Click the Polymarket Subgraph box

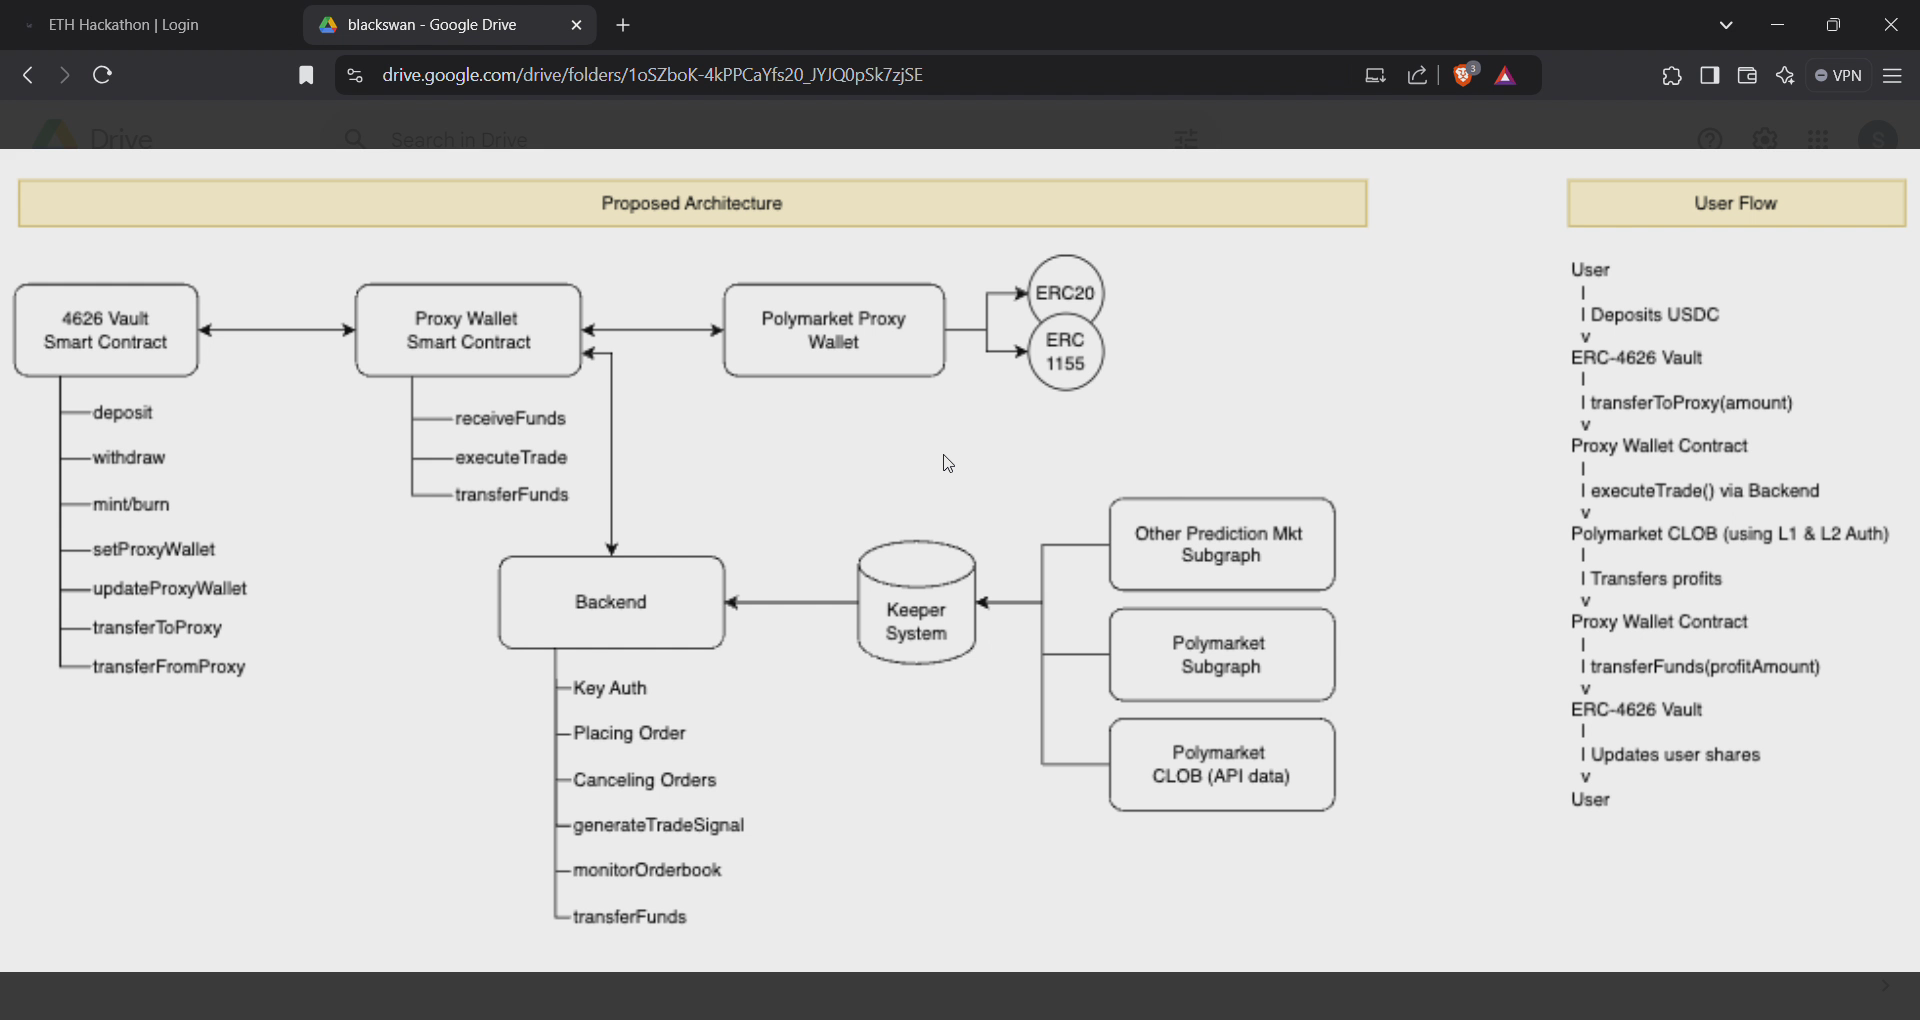pos(1222,655)
